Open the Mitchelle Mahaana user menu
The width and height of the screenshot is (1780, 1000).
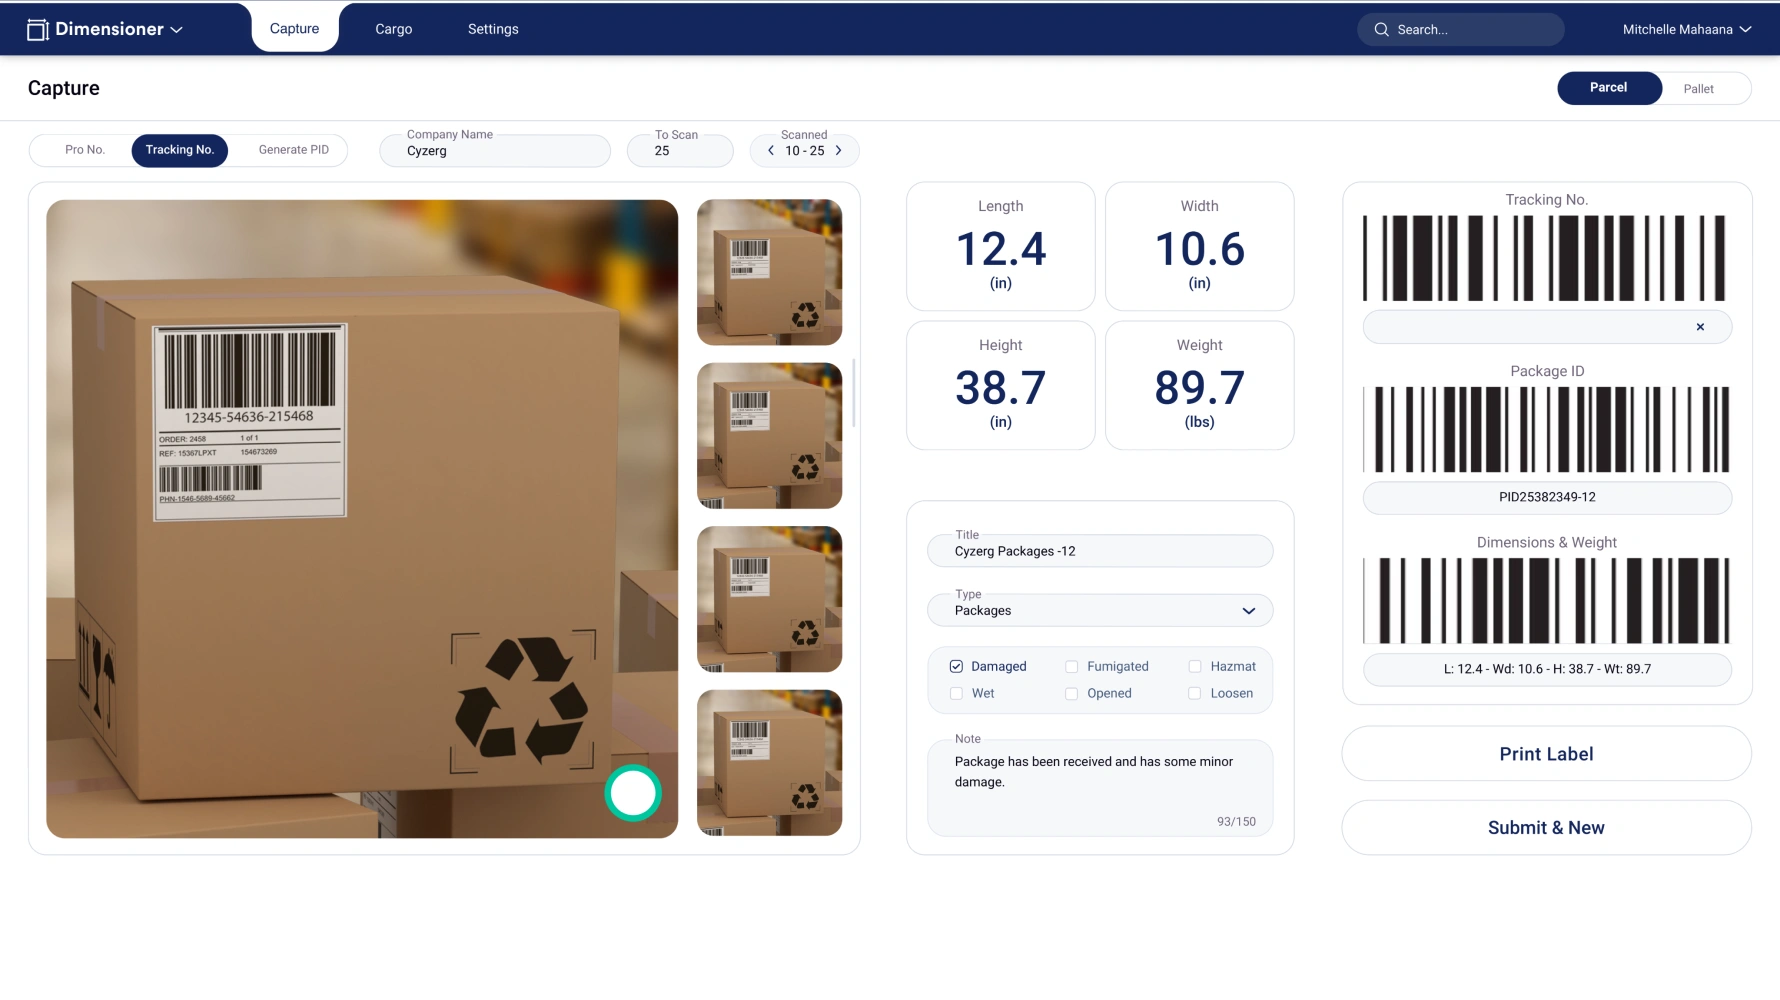click(1686, 30)
